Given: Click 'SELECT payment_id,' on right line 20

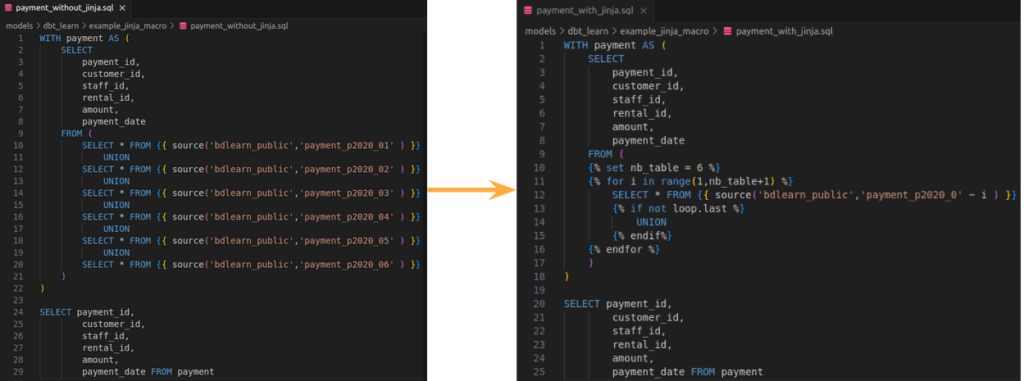Looking at the screenshot, I should coord(617,304).
